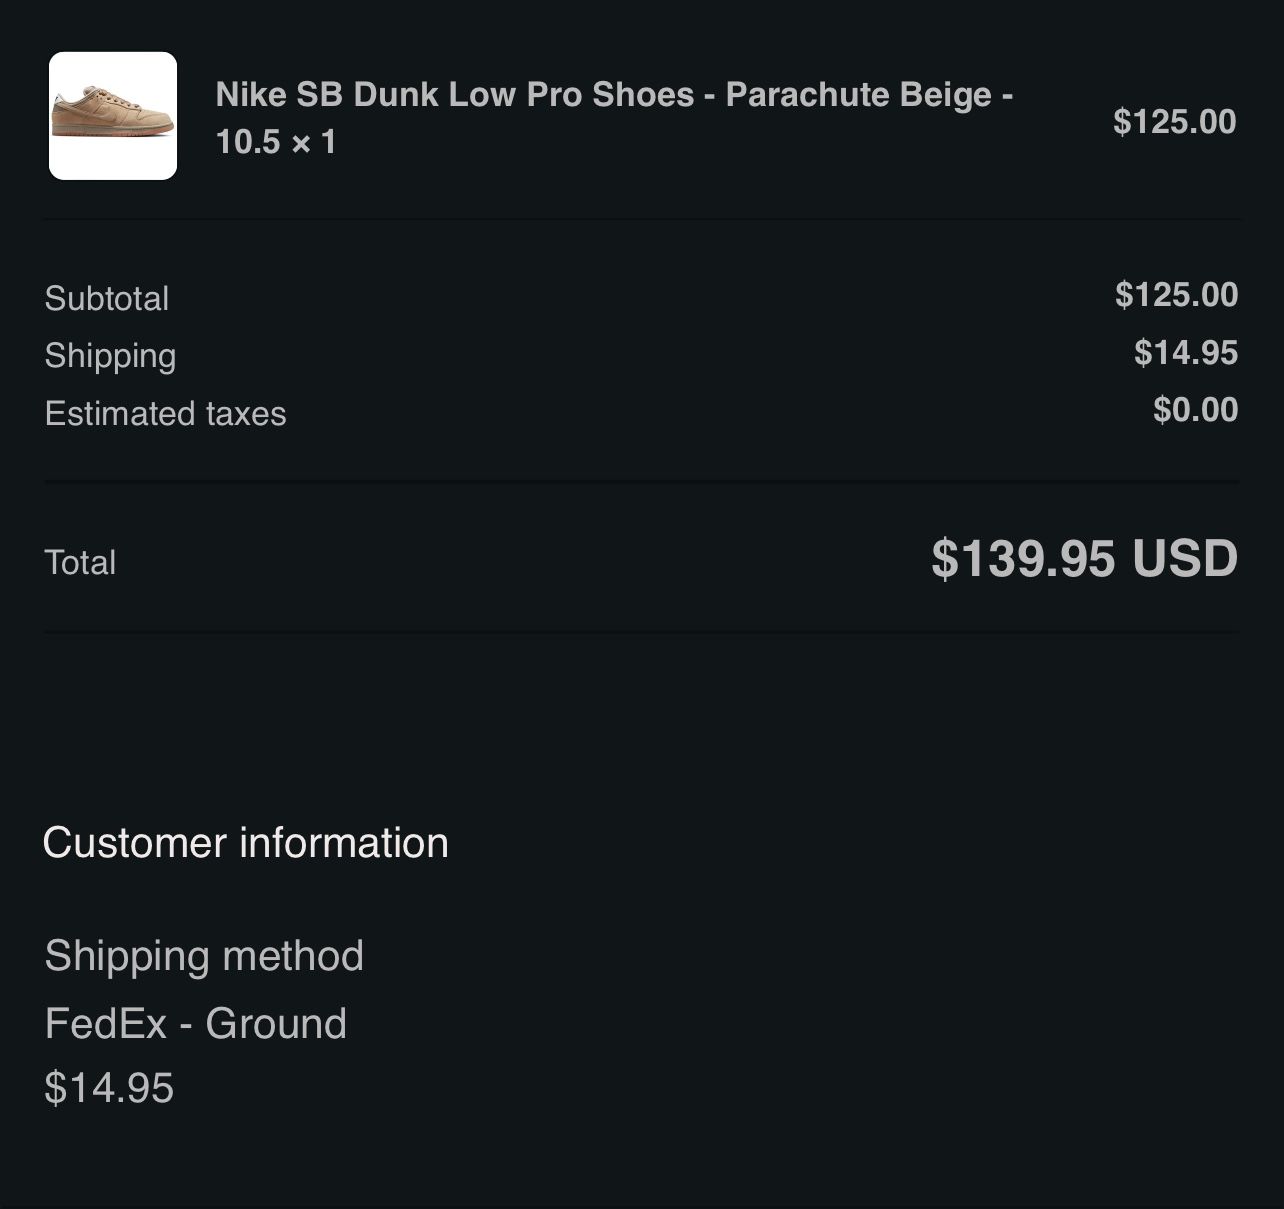1284x1209 pixels.
Task: Click the $14.95 under FedEx - Ground
Action: pyautogui.click(x=109, y=1088)
